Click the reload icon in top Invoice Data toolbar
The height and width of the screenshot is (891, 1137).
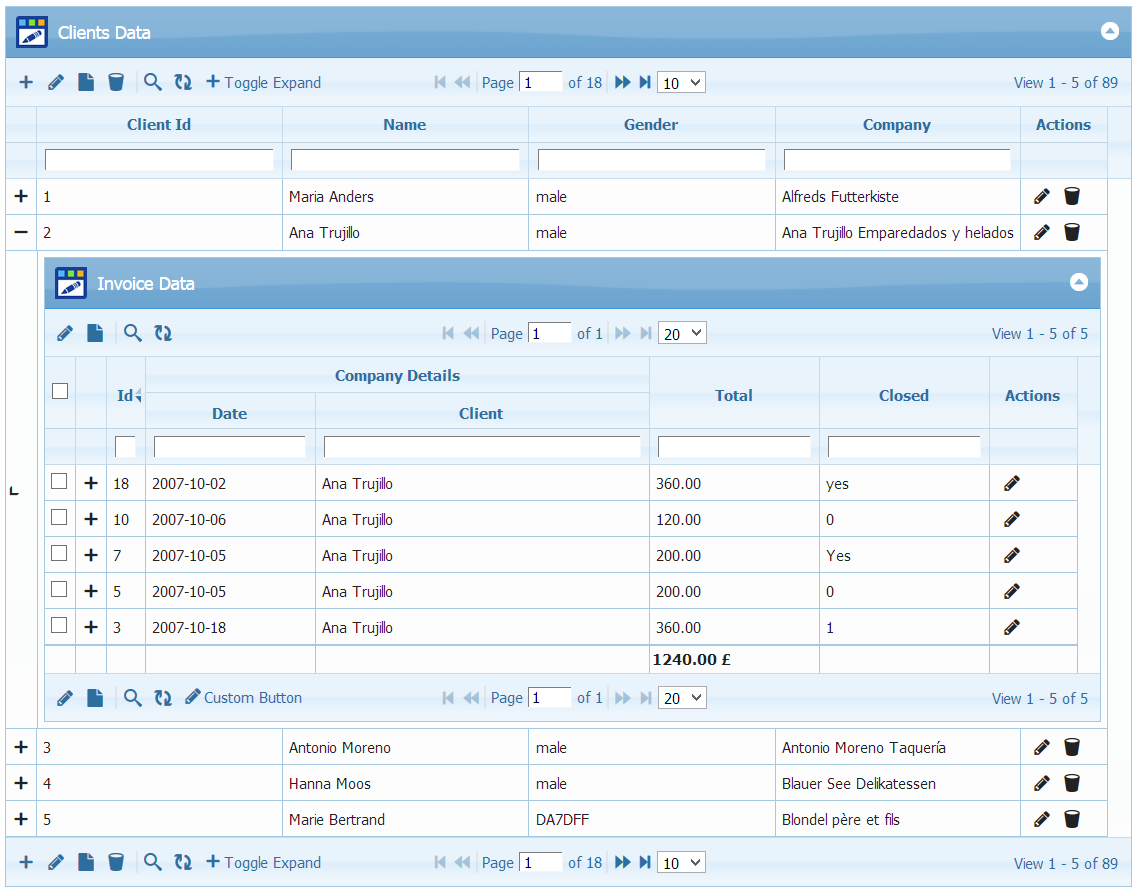click(163, 333)
